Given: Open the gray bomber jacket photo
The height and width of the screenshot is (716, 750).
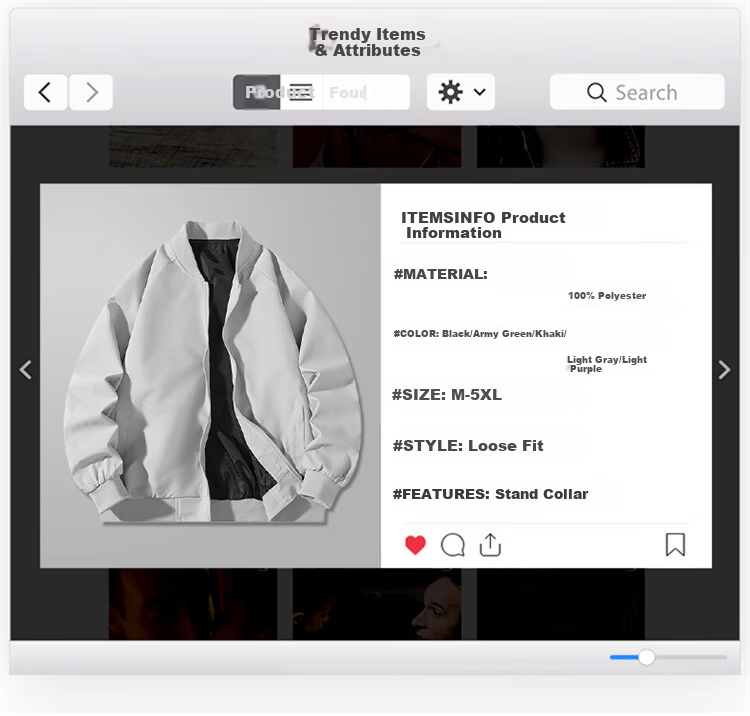Looking at the screenshot, I should point(210,375).
